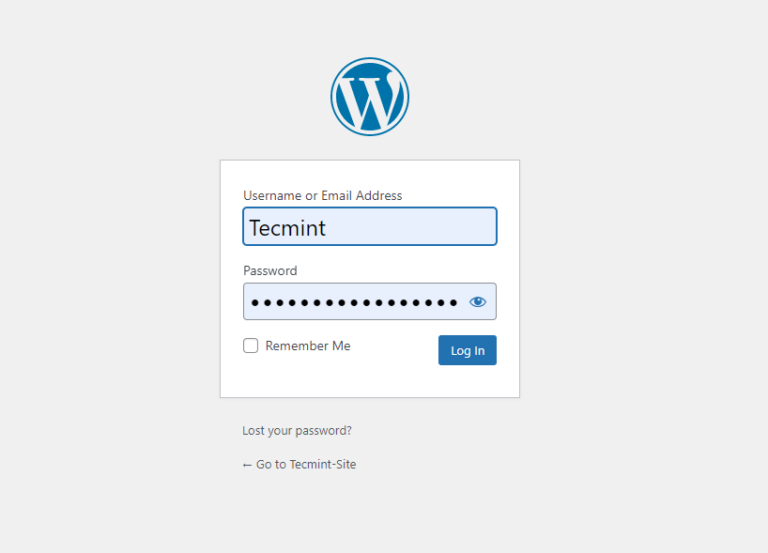Click the Username or Email Address label
Viewport: 768px width, 553px height.
coord(322,196)
